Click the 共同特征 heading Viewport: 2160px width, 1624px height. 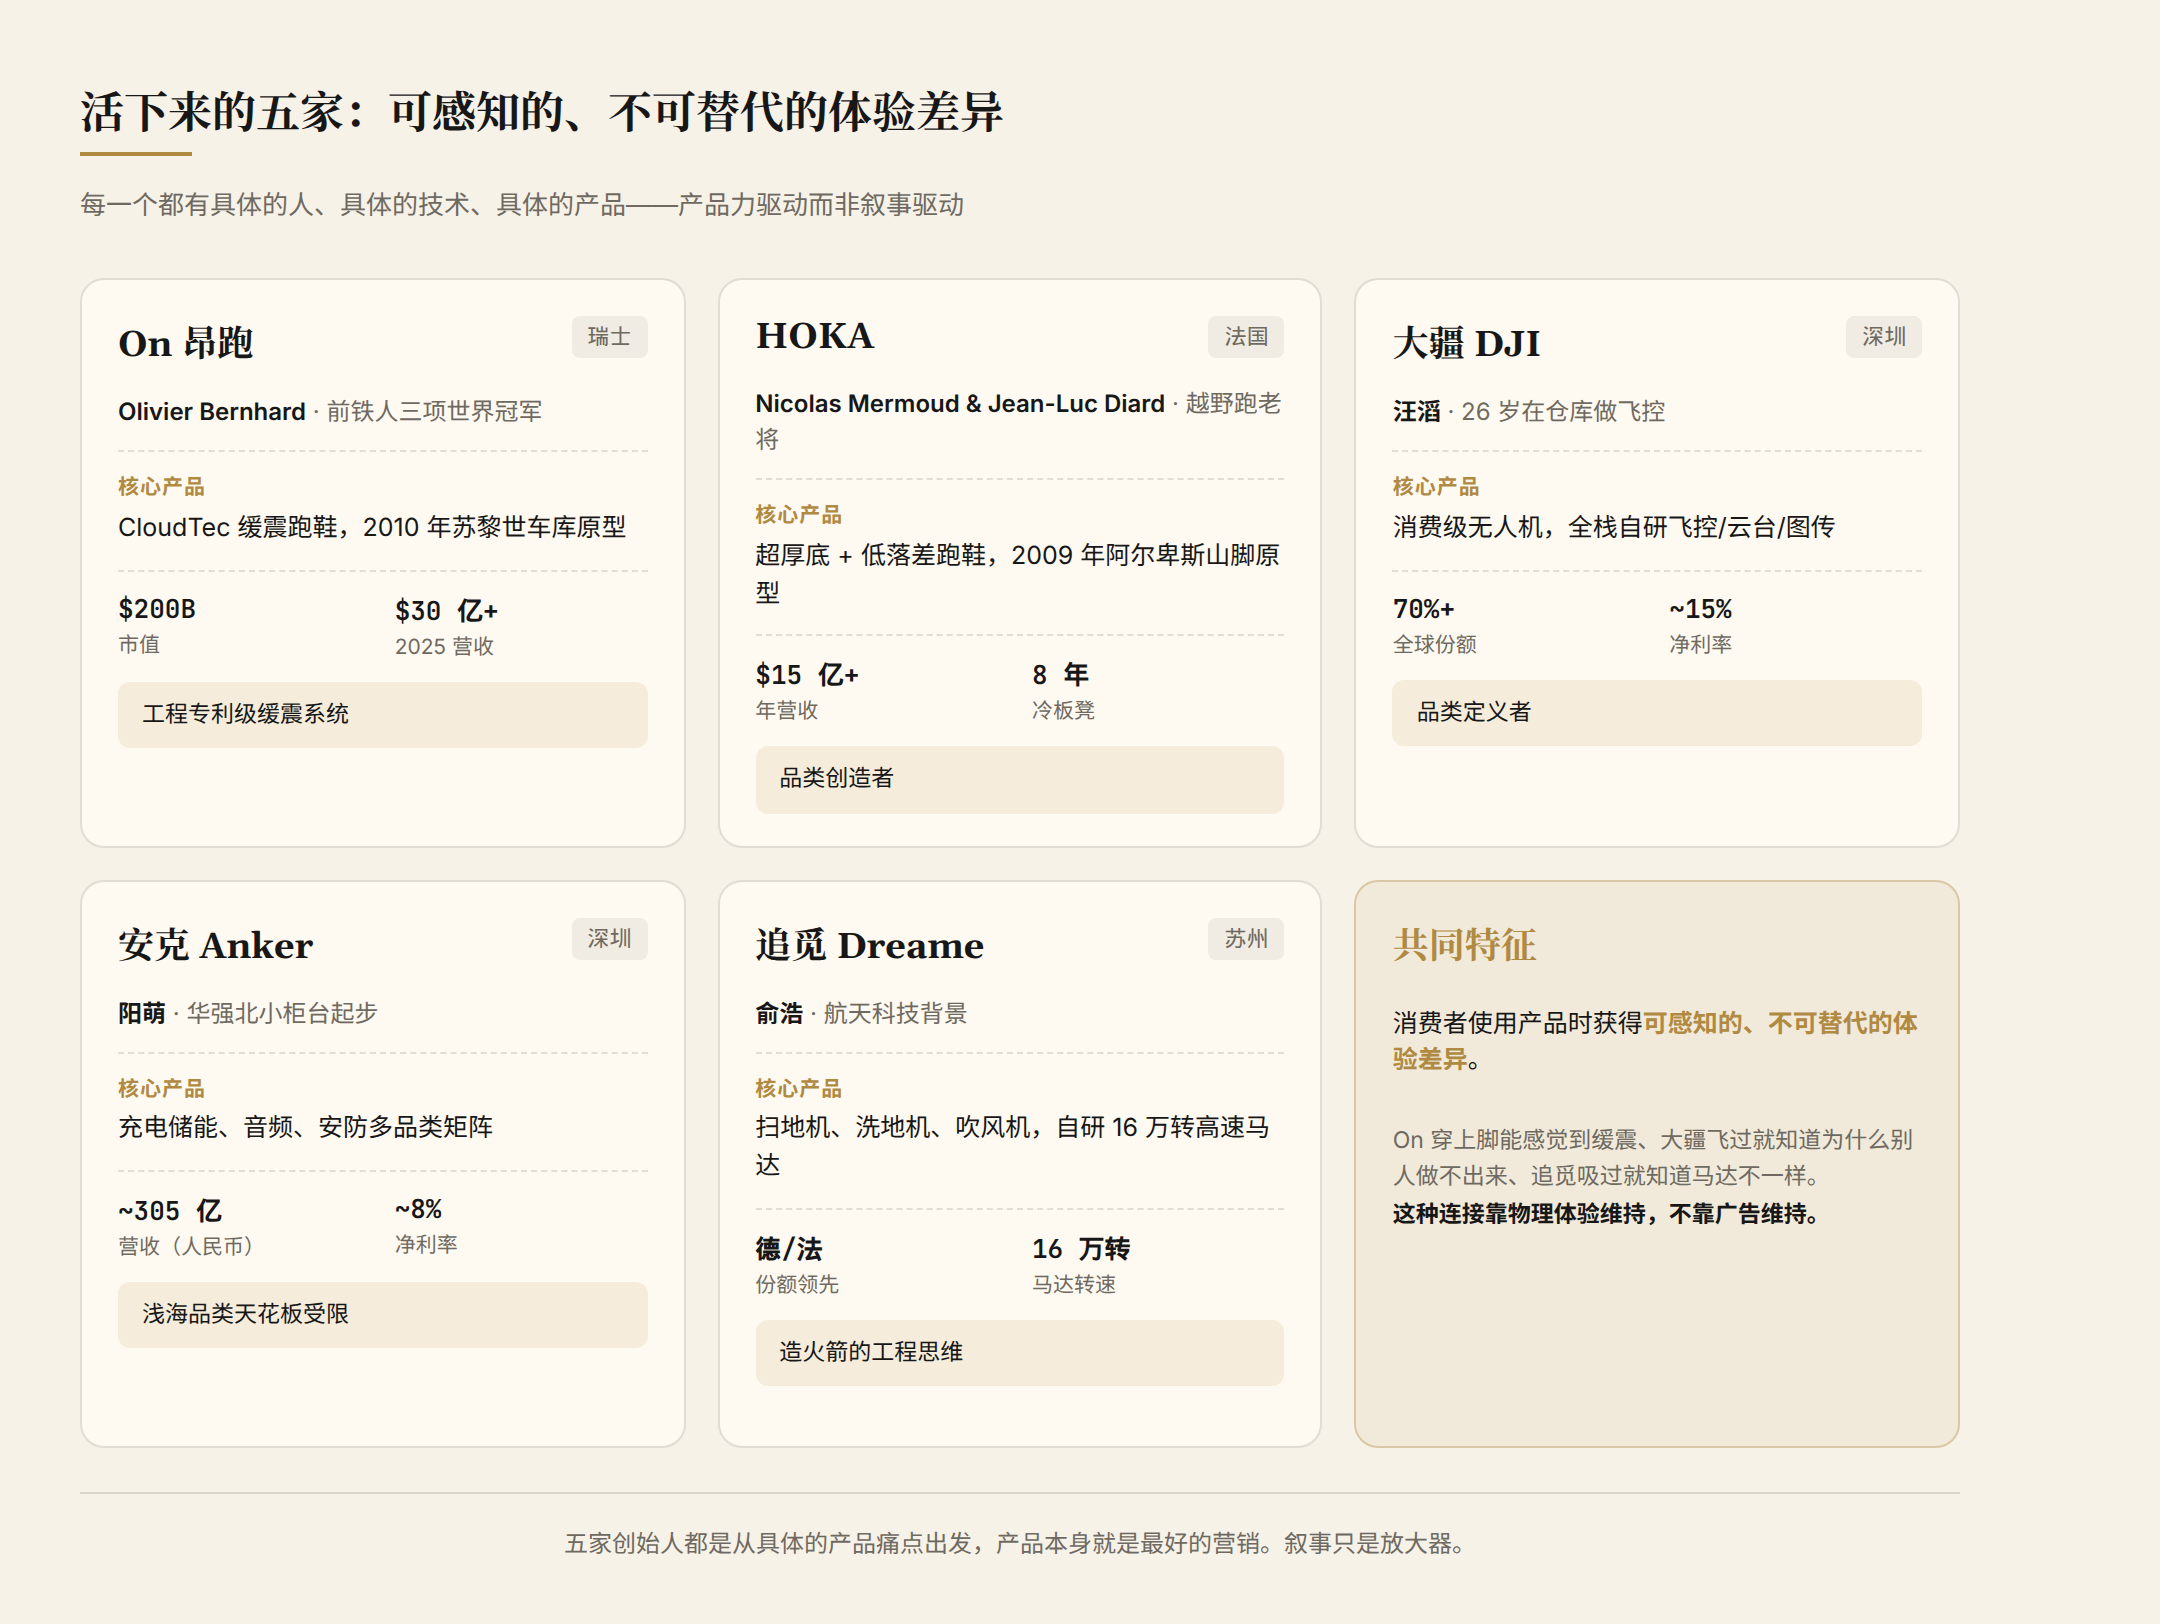tap(1464, 945)
